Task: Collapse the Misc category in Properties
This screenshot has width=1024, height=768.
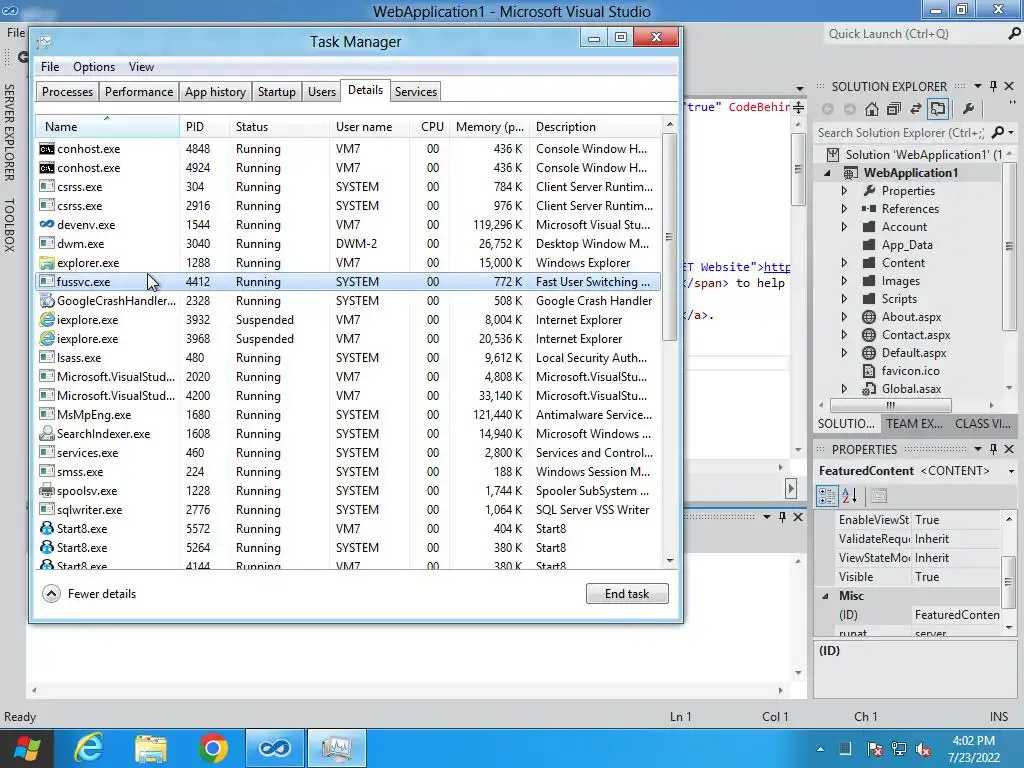Action: [825, 596]
